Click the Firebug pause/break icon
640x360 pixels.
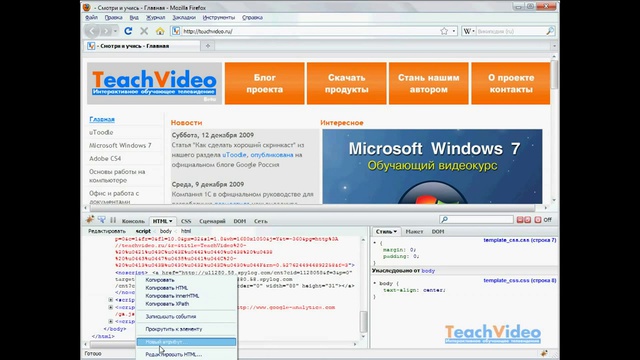coord(113,220)
